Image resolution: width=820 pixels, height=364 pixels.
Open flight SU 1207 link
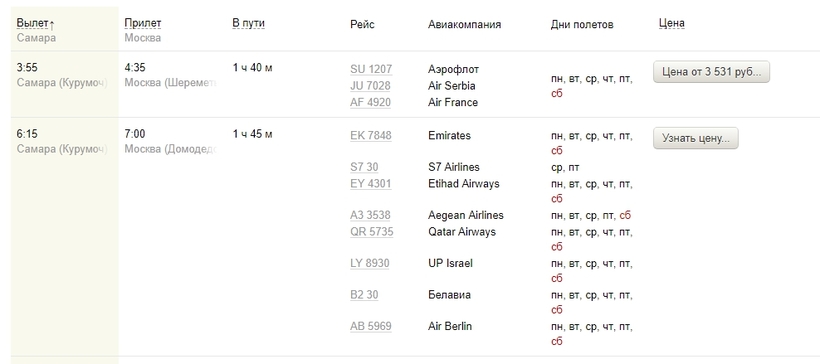coord(371,70)
